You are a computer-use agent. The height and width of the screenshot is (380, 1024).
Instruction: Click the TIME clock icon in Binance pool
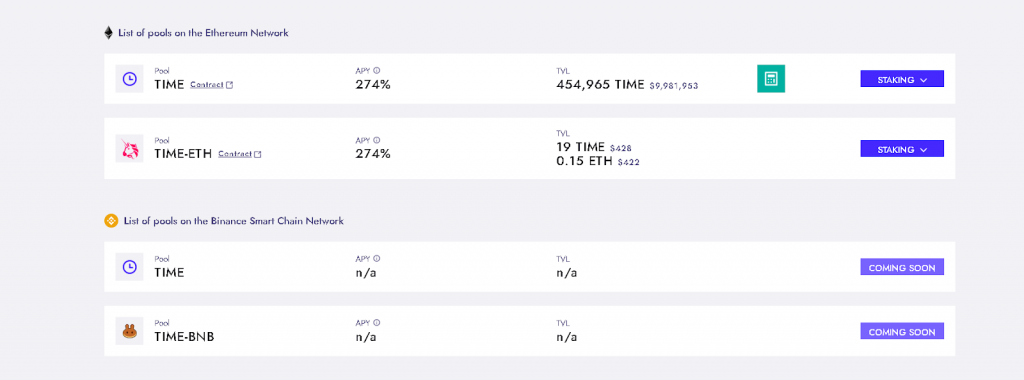click(x=129, y=266)
